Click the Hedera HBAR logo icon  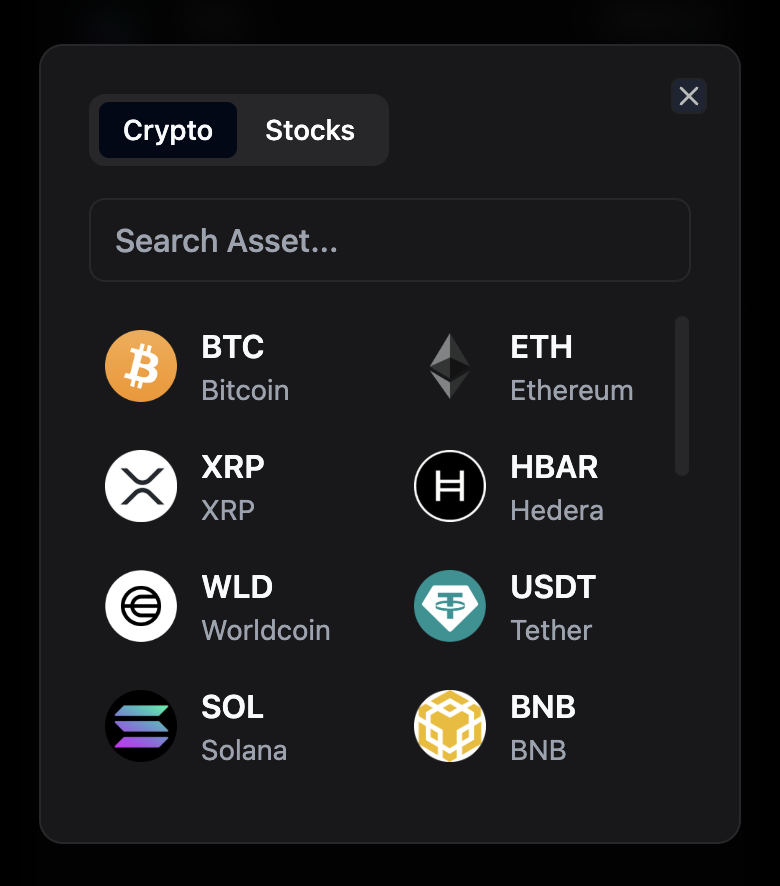click(449, 486)
